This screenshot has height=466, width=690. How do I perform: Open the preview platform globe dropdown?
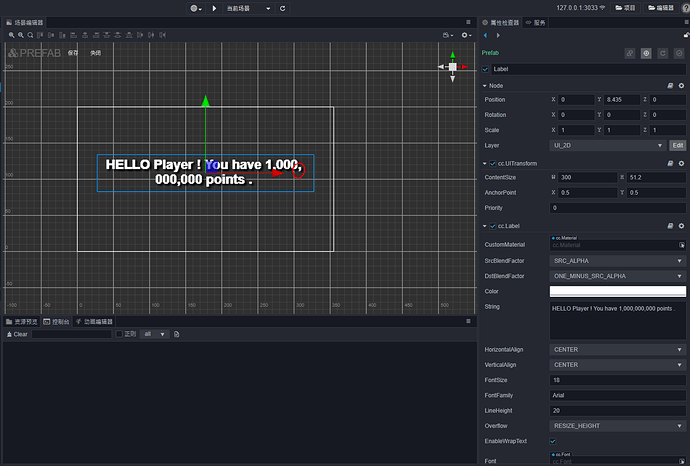[x=196, y=8]
